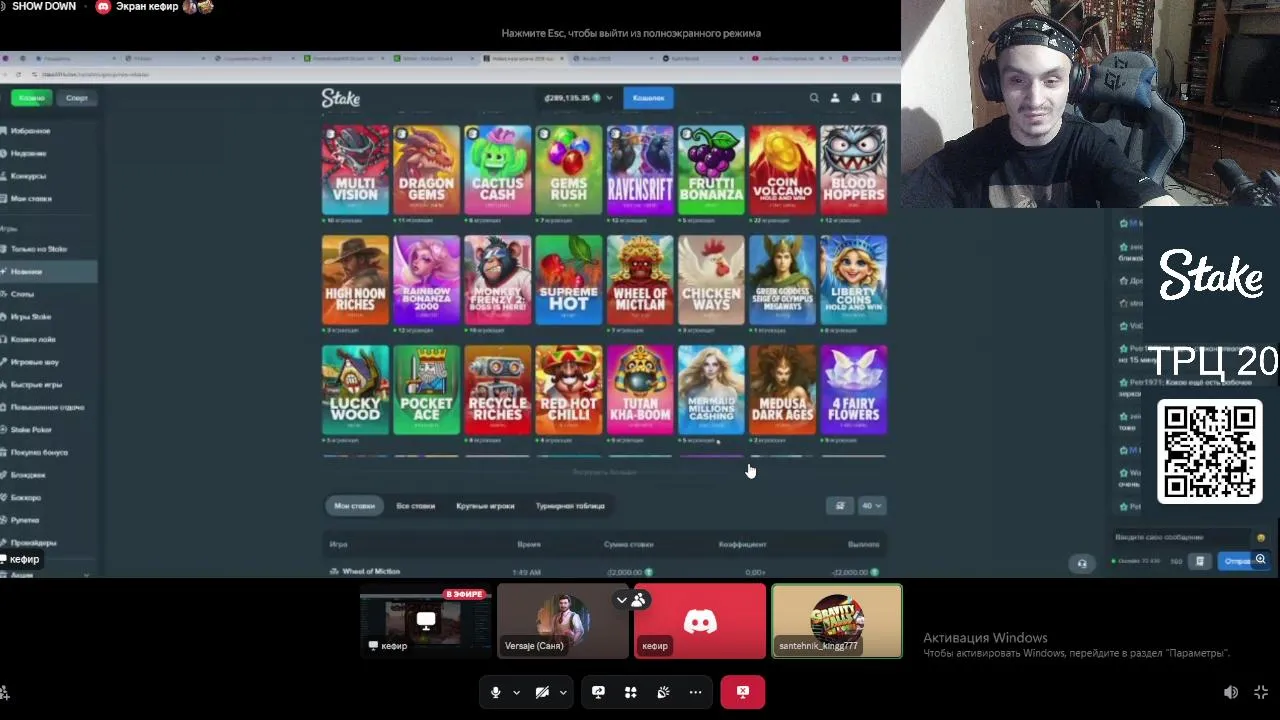Open the 4 Fairy Flowers game tile
Viewport: 1280px width, 720px height.
tap(854, 390)
